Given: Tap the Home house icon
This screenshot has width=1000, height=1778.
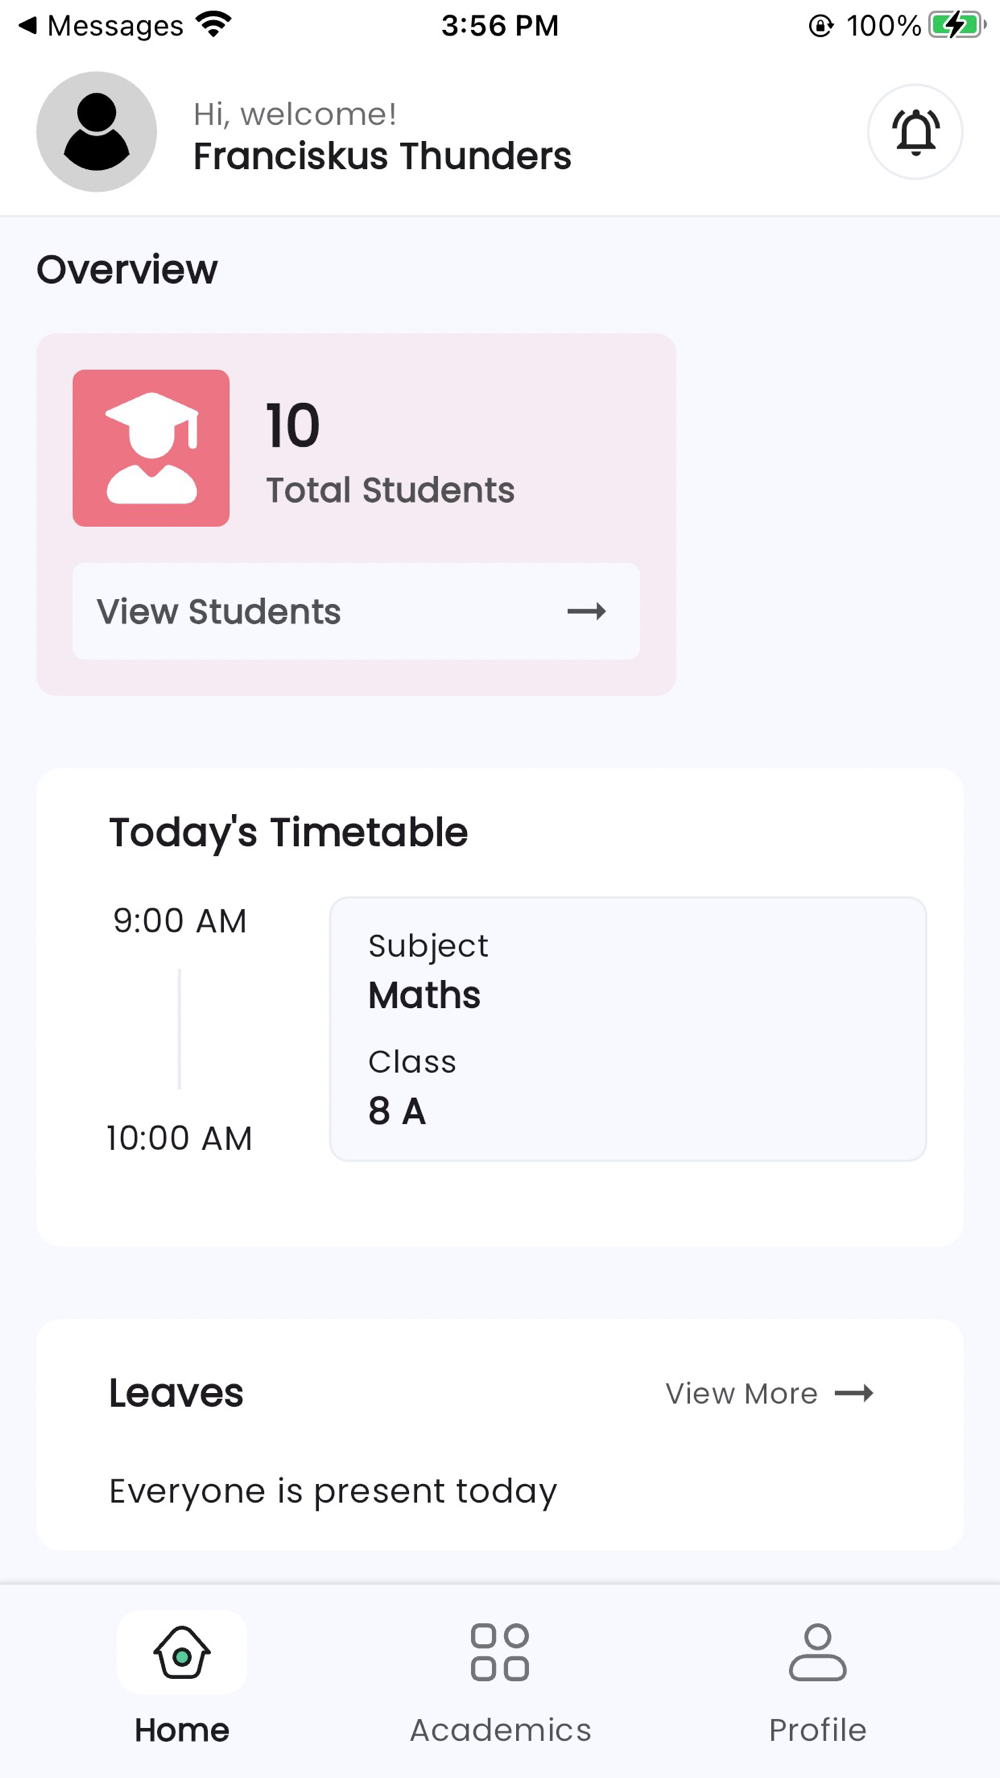Looking at the screenshot, I should coord(182,1652).
